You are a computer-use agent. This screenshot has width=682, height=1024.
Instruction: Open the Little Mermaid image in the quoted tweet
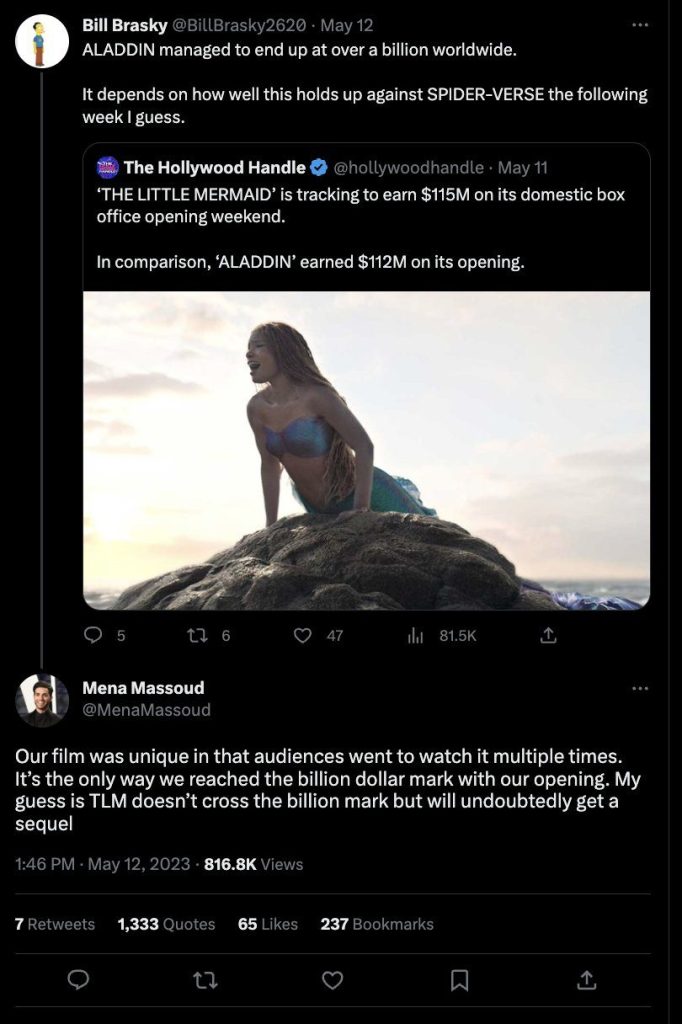pyautogui.click(x=366, y=451)
